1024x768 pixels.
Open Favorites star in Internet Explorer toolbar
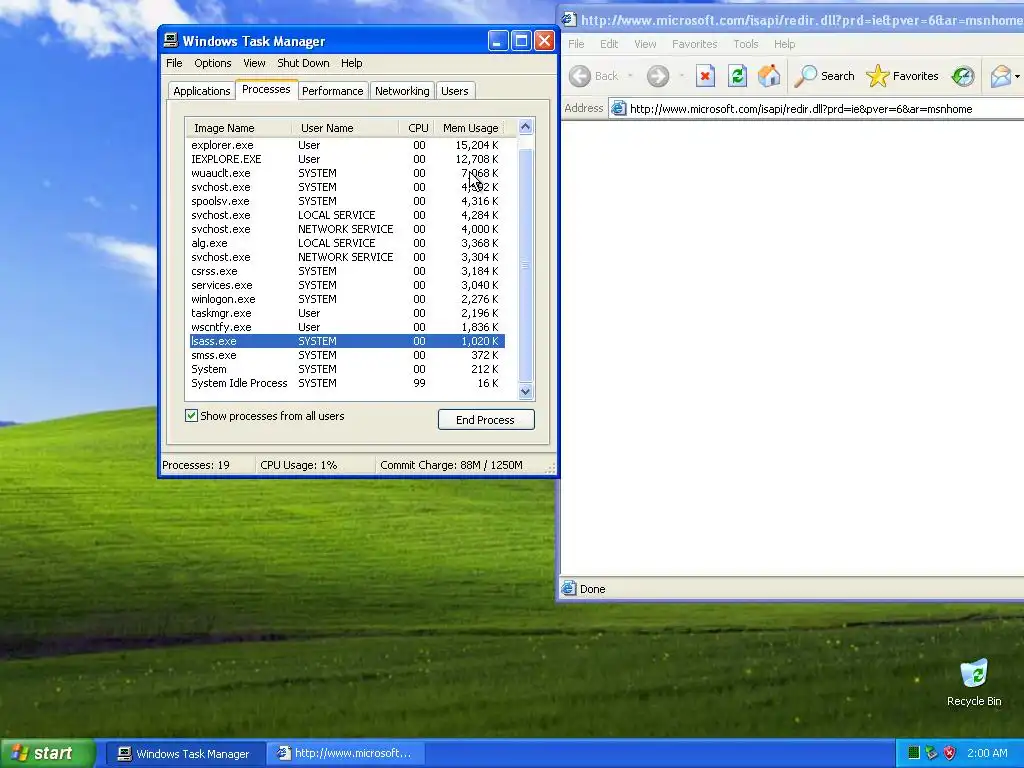click(x=902, y=76)
